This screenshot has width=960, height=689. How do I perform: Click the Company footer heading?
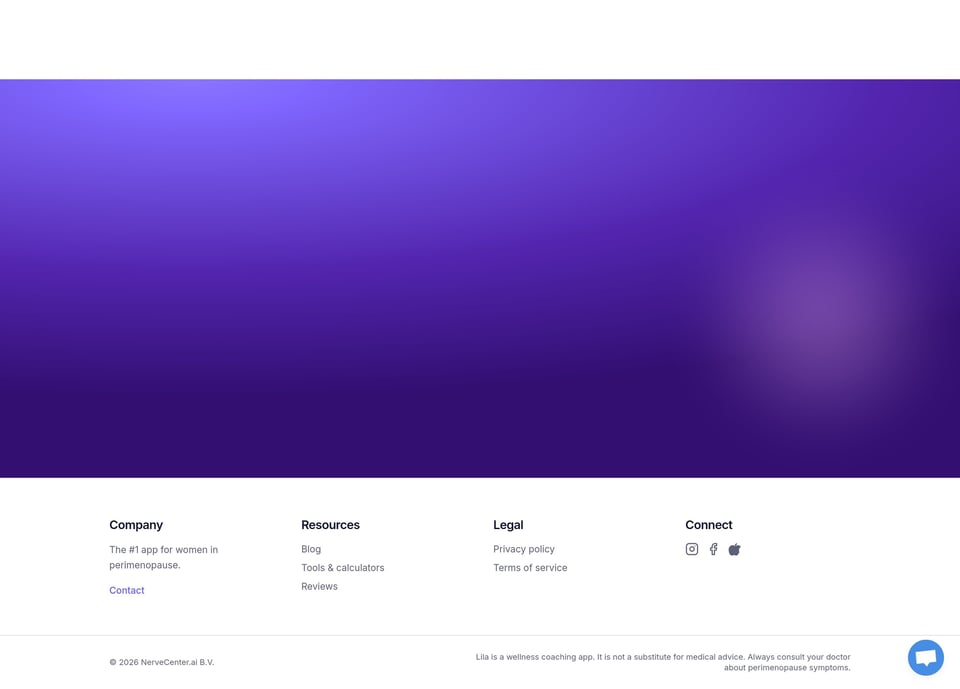tap(136, 525)
